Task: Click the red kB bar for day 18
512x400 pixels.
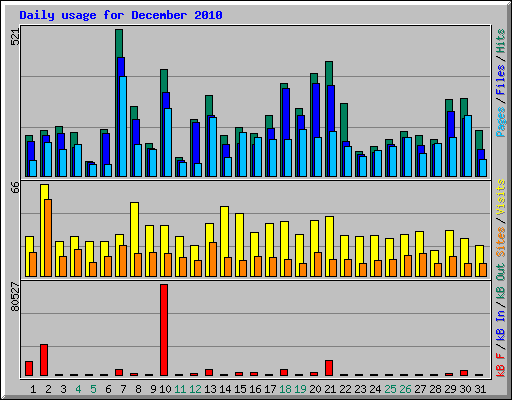Action: pos(284,372)
